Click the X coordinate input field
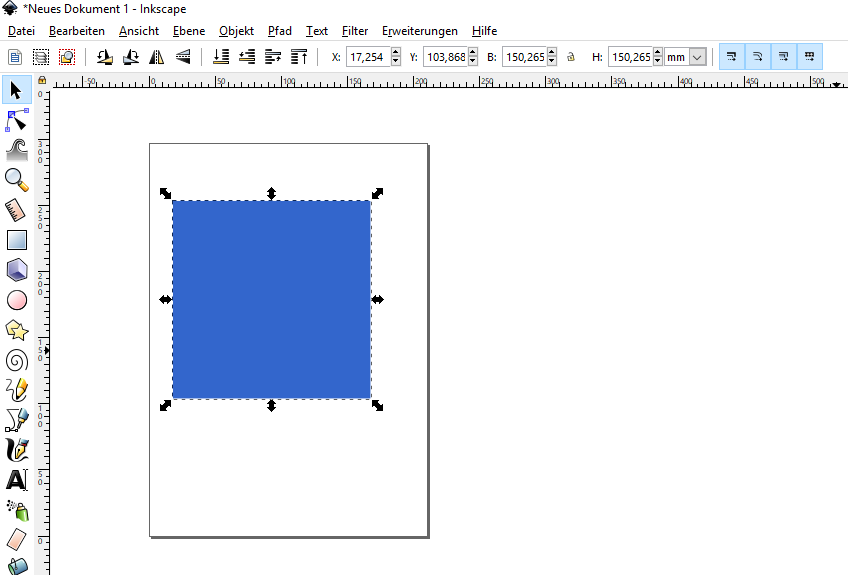 (x=369, y=57)
